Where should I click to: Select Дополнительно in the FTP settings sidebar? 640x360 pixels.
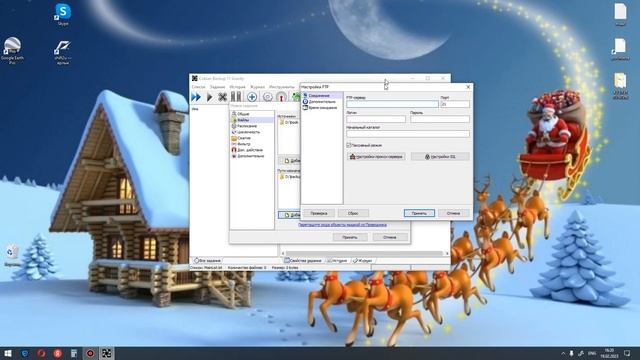(322, 102)
